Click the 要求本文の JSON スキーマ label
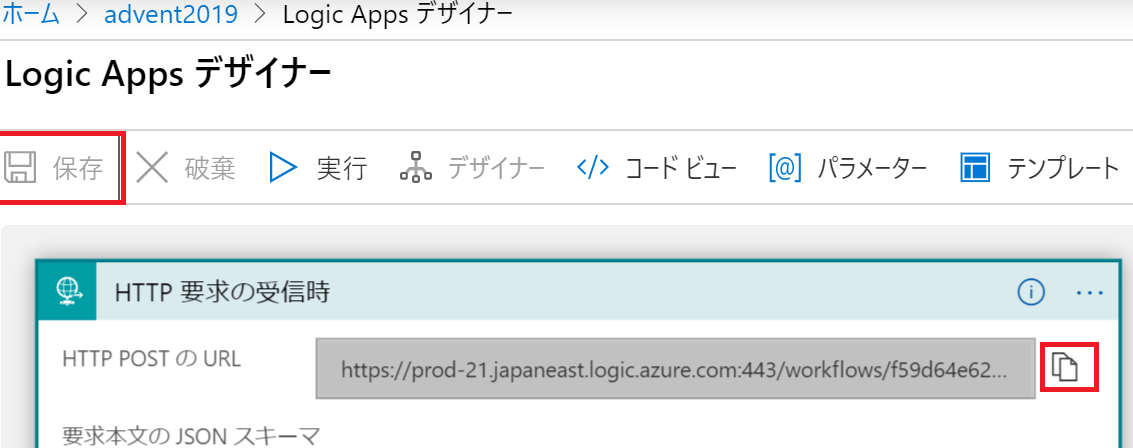 [x=191, y=434]
